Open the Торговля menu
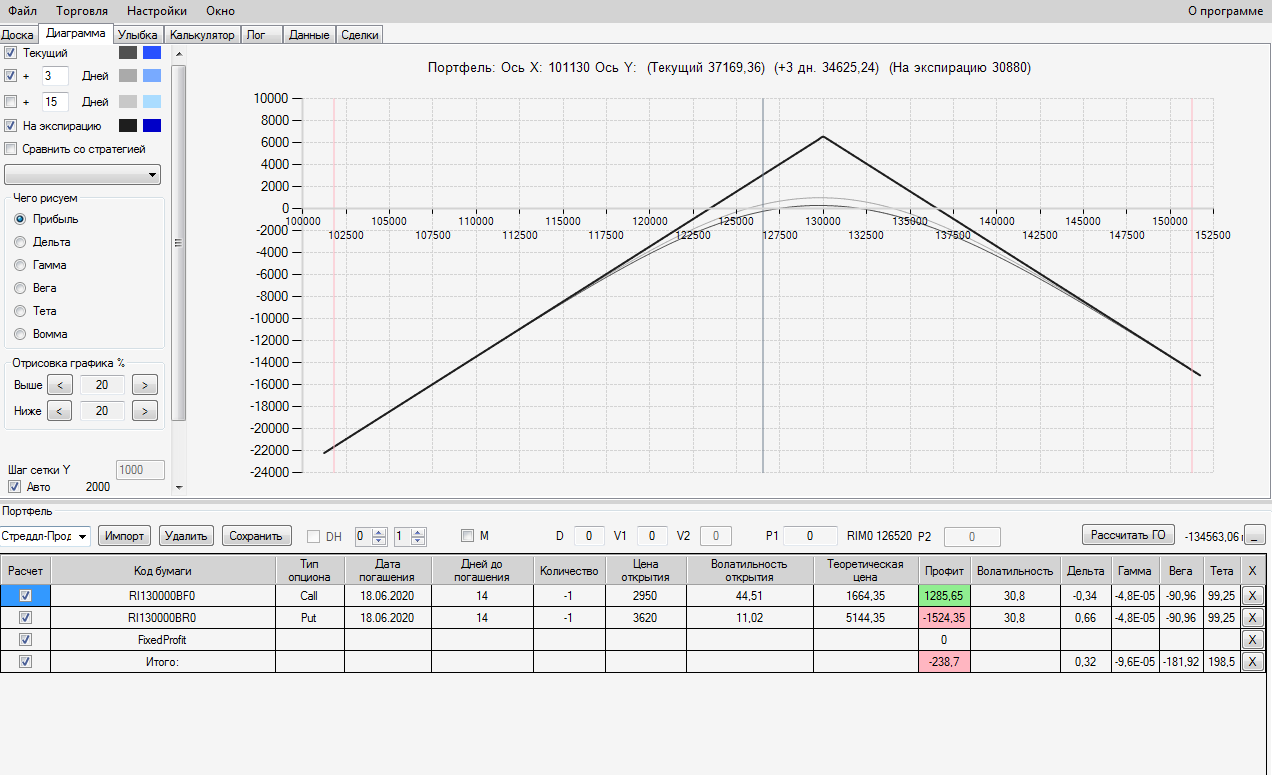This screenshot has width=1272, height=775. point(82,11)
